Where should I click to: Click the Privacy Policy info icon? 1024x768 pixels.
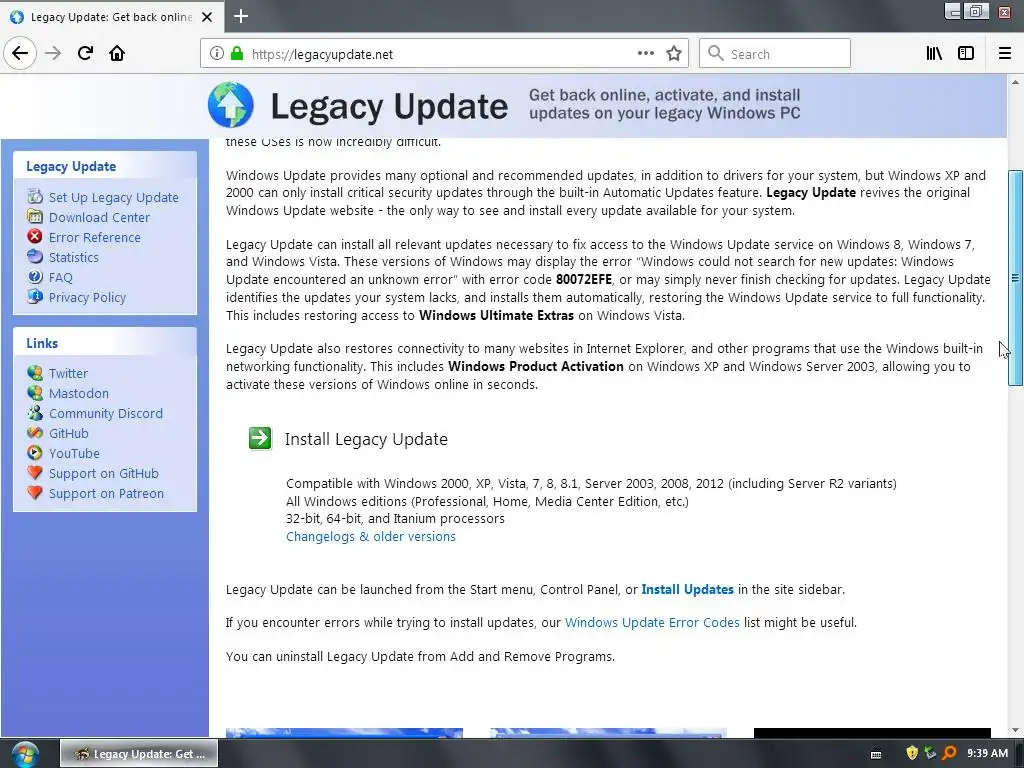[35, 296]
